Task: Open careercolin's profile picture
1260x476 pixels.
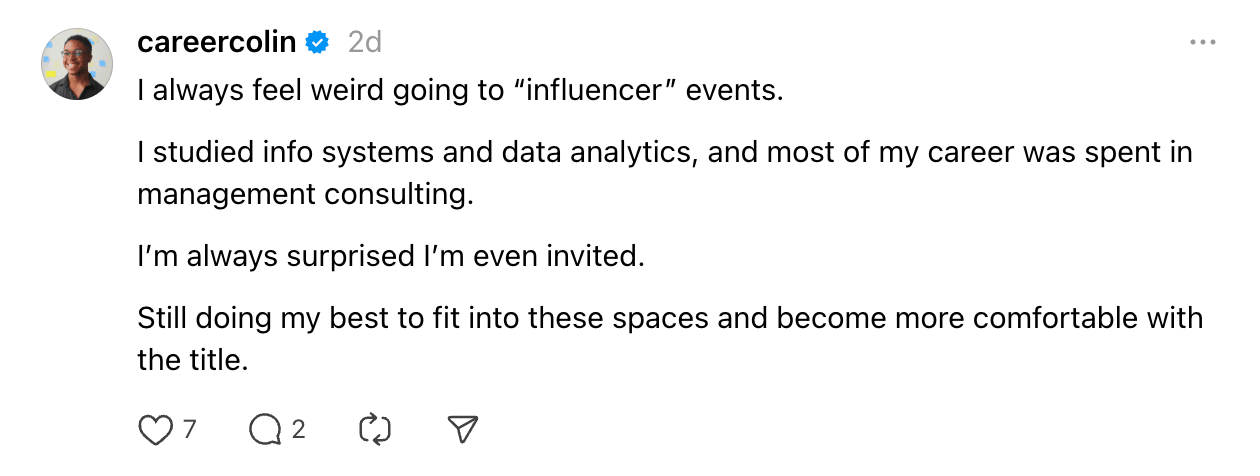Action: pyautogui.click(x=76, y=64)
